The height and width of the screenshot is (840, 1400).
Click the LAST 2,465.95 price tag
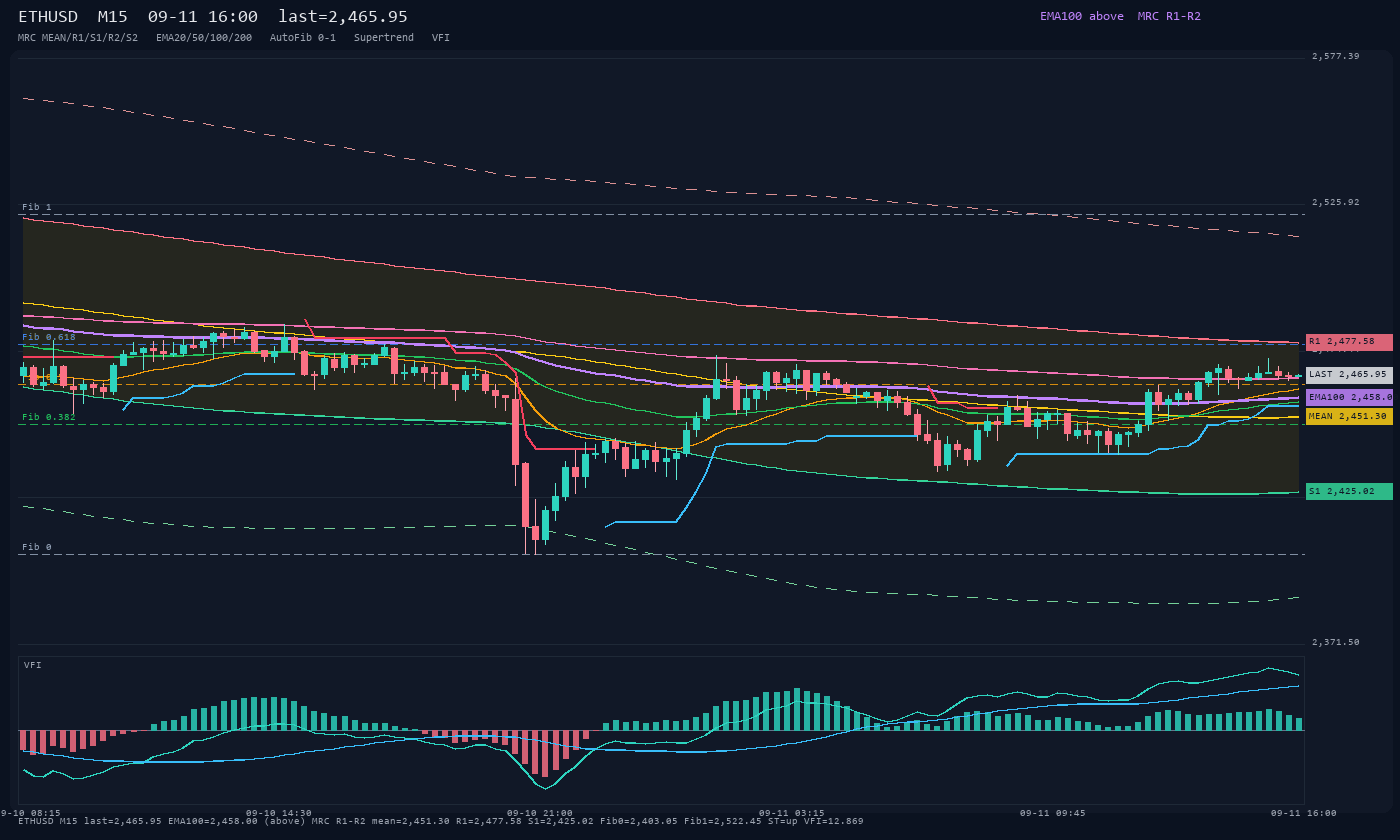pos(1349,375)
